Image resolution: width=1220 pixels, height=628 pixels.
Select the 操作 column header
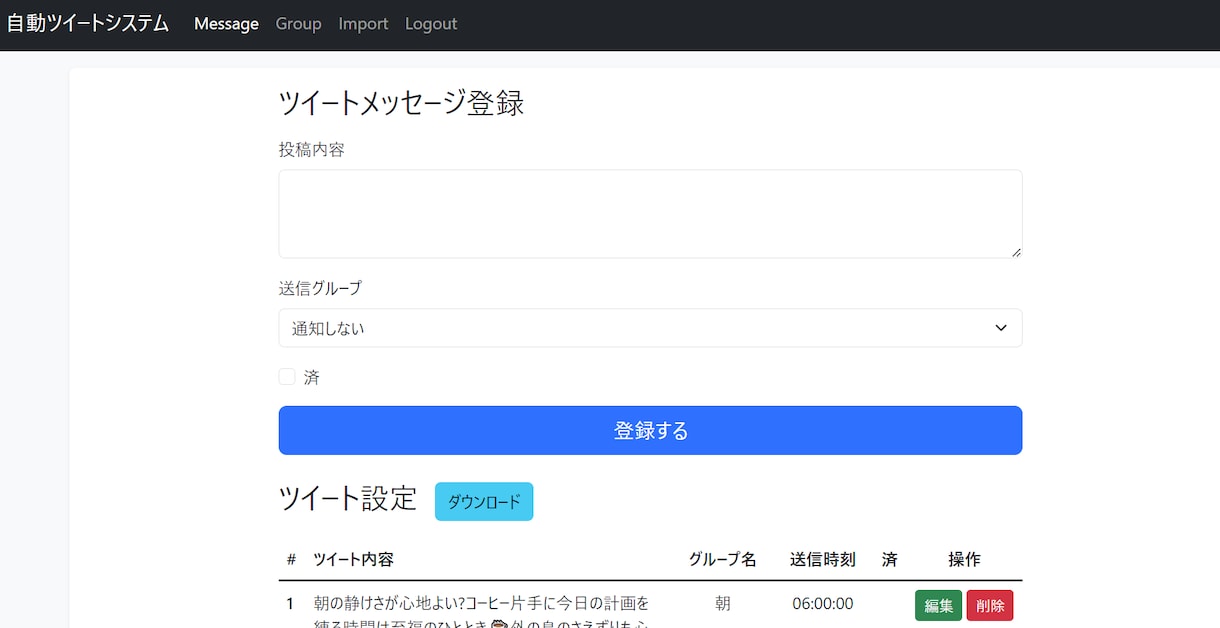(x=964, y=559)
